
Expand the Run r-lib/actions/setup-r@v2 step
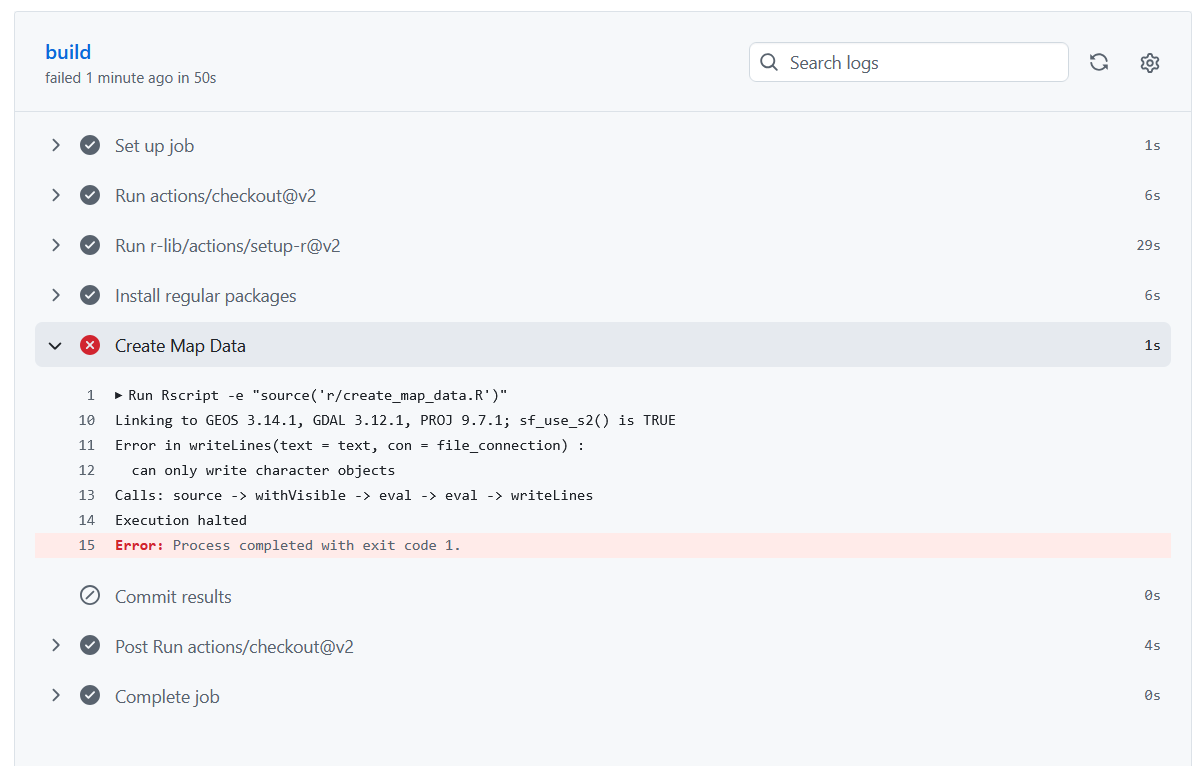coord(56,246)
